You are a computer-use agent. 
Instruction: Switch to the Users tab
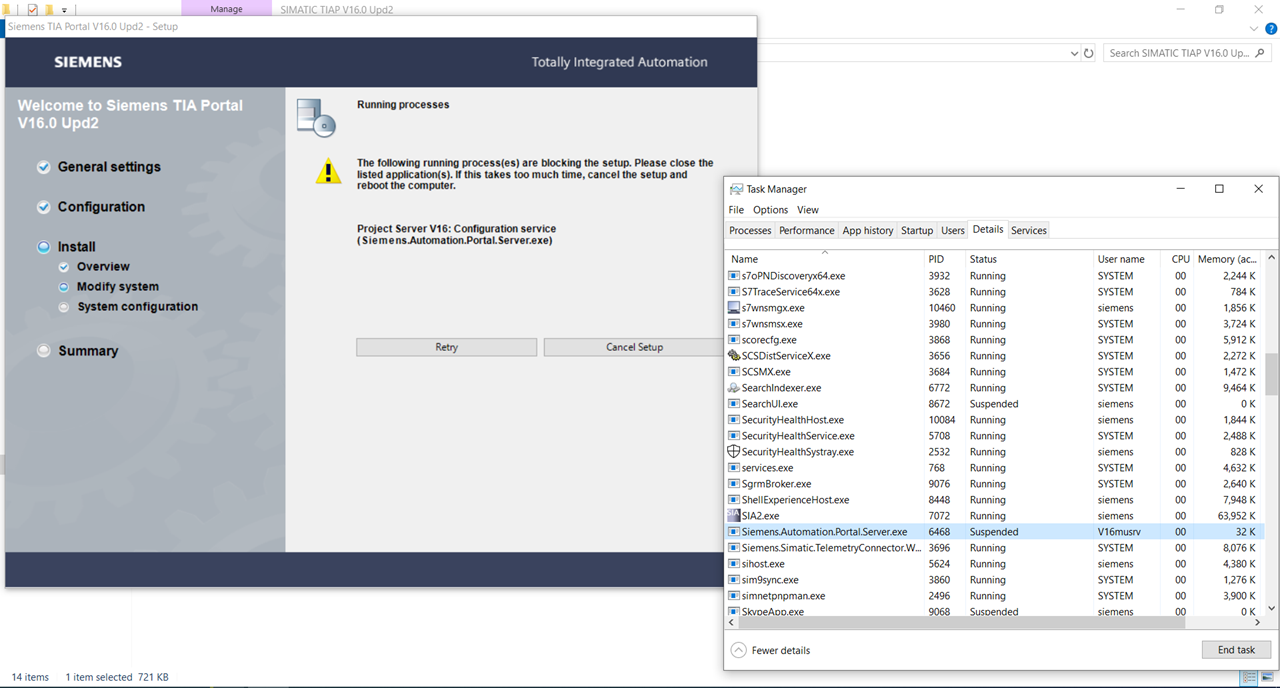[x=953, y=230]
